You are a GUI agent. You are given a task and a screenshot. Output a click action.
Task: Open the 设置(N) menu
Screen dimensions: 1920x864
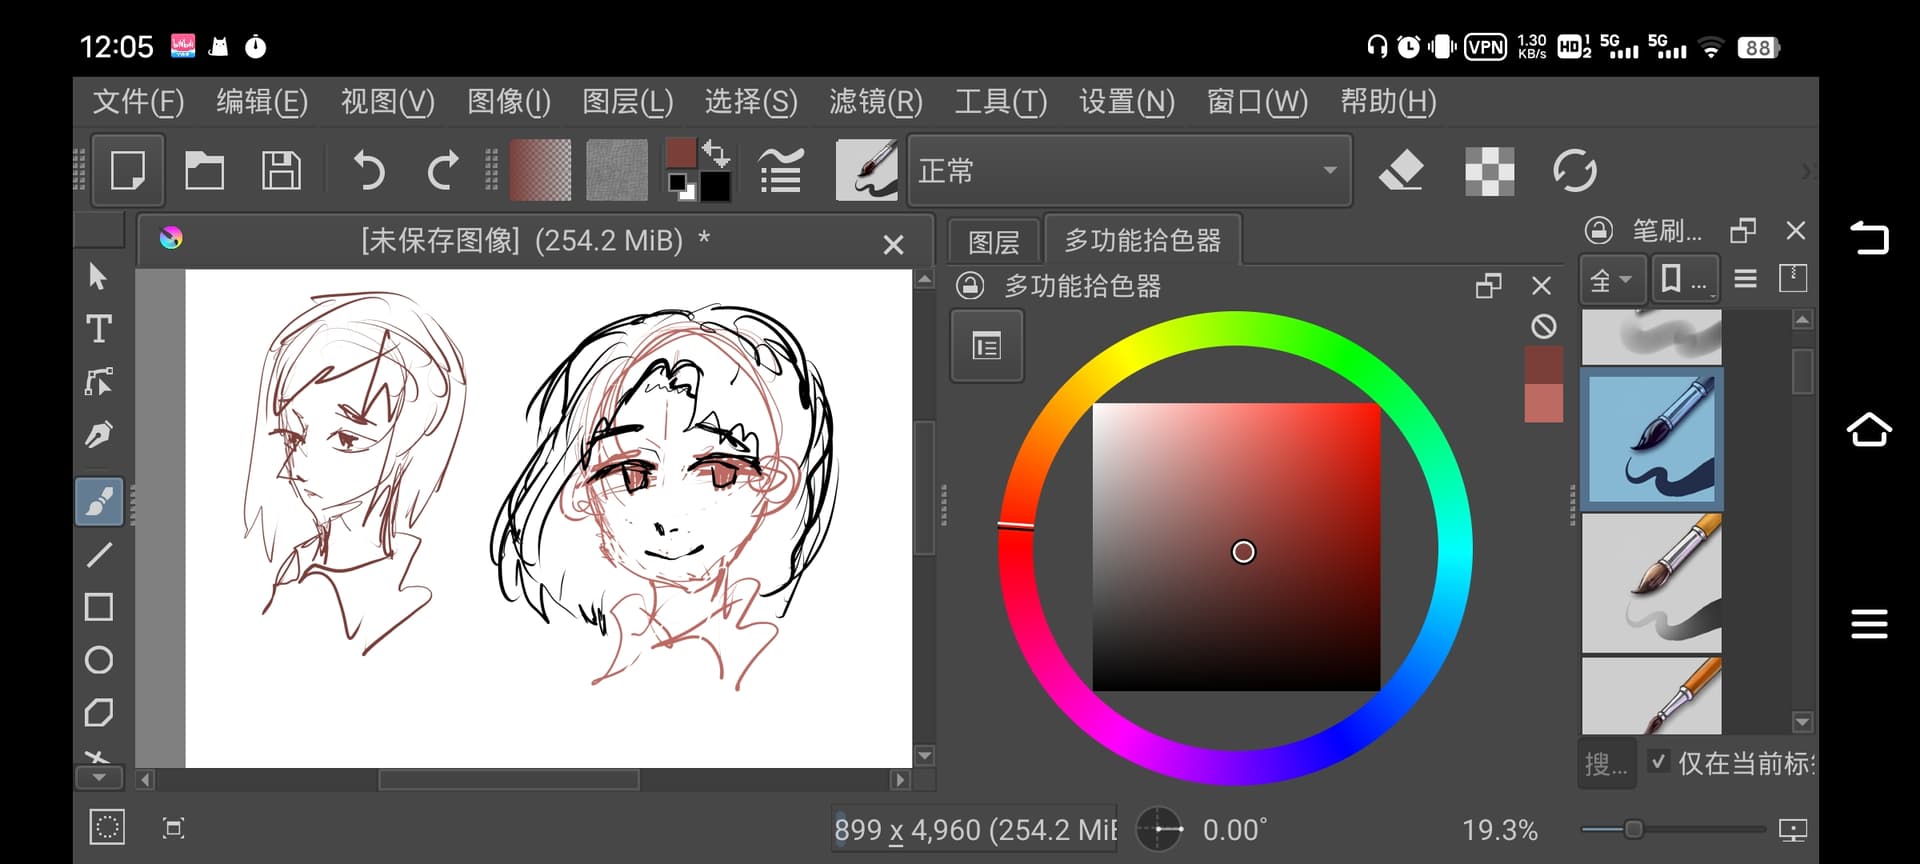click(1127, 102)
